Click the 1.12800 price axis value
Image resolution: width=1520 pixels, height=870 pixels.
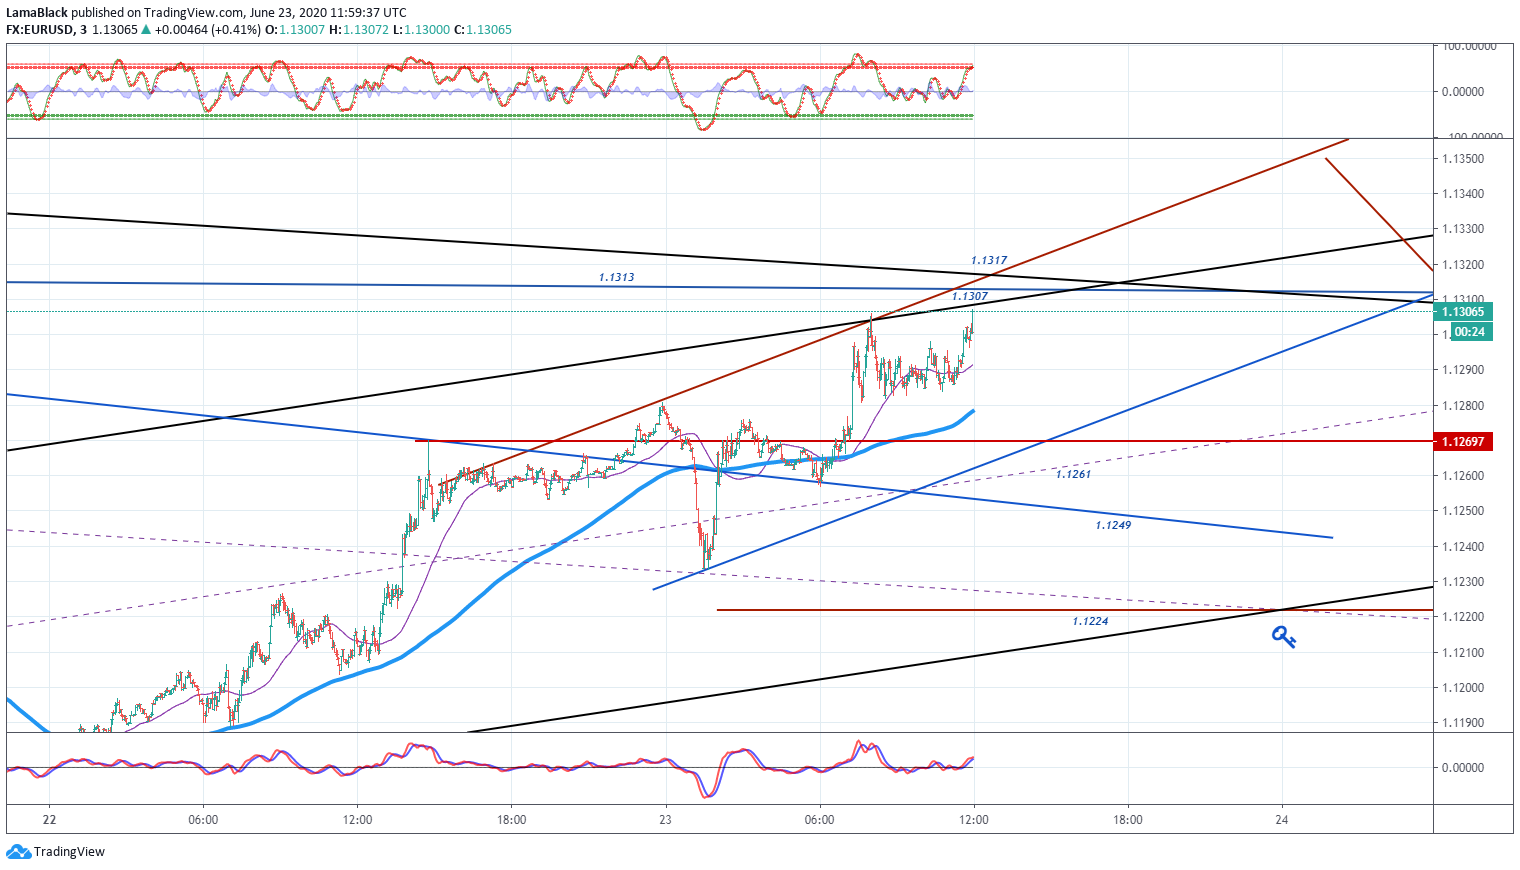(1463, 406)
